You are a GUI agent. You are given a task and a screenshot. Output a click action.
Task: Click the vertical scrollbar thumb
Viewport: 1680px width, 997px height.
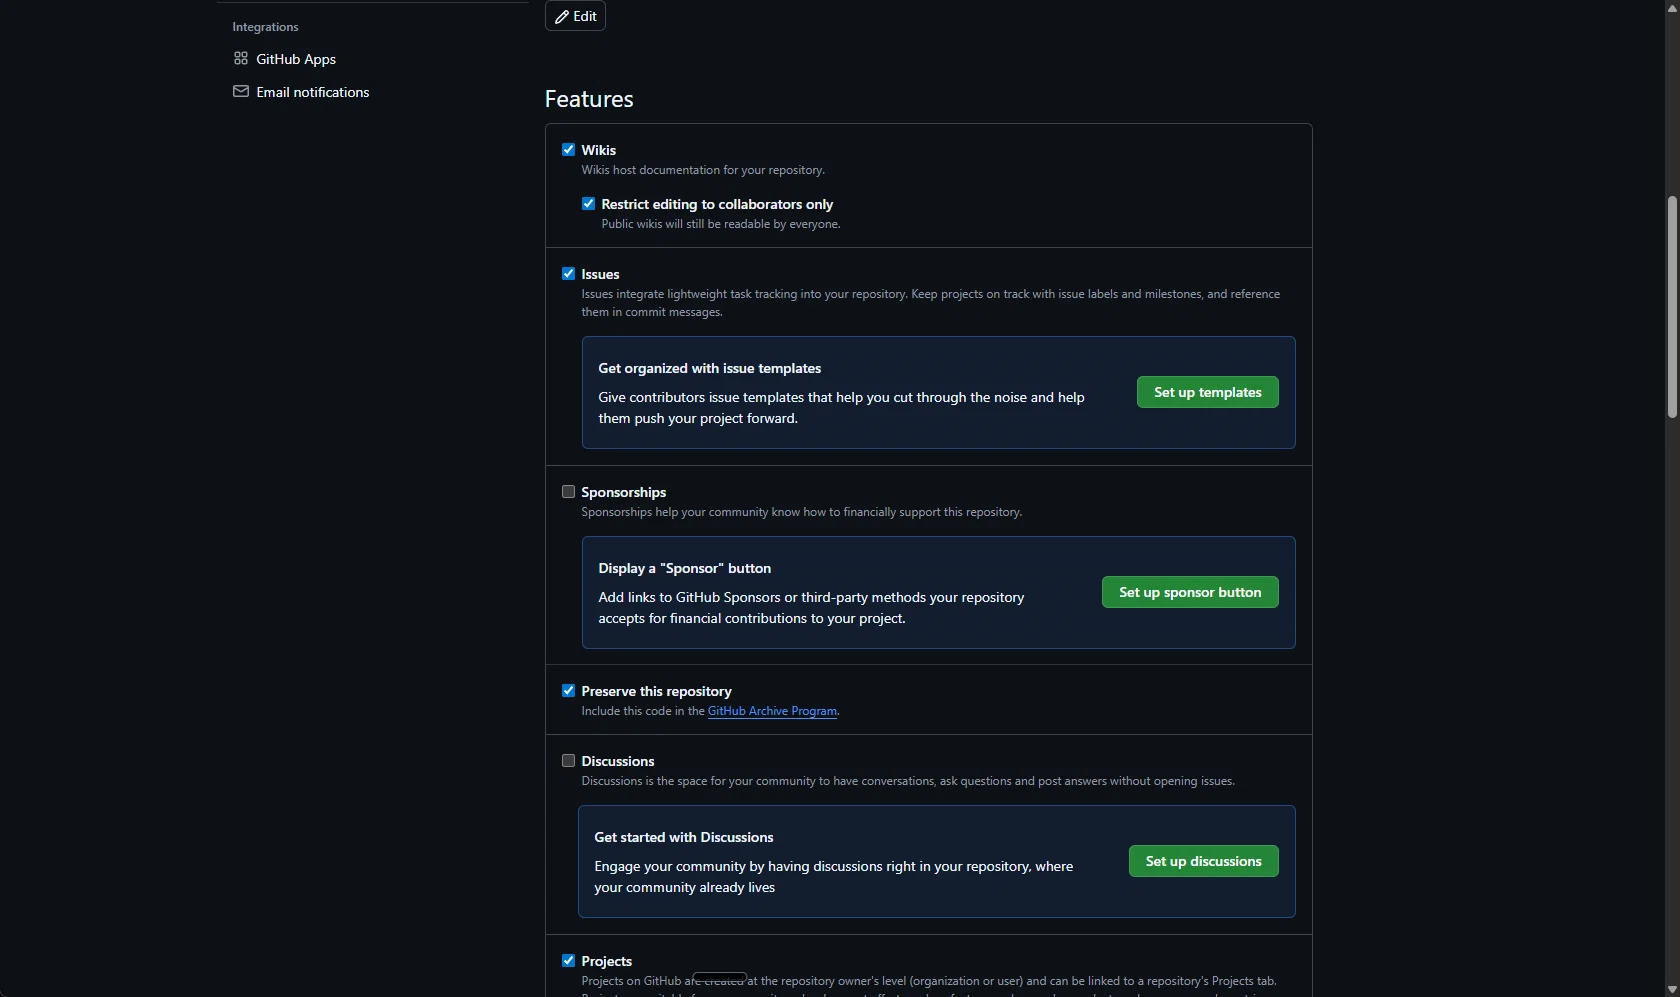coord(1672,307)
